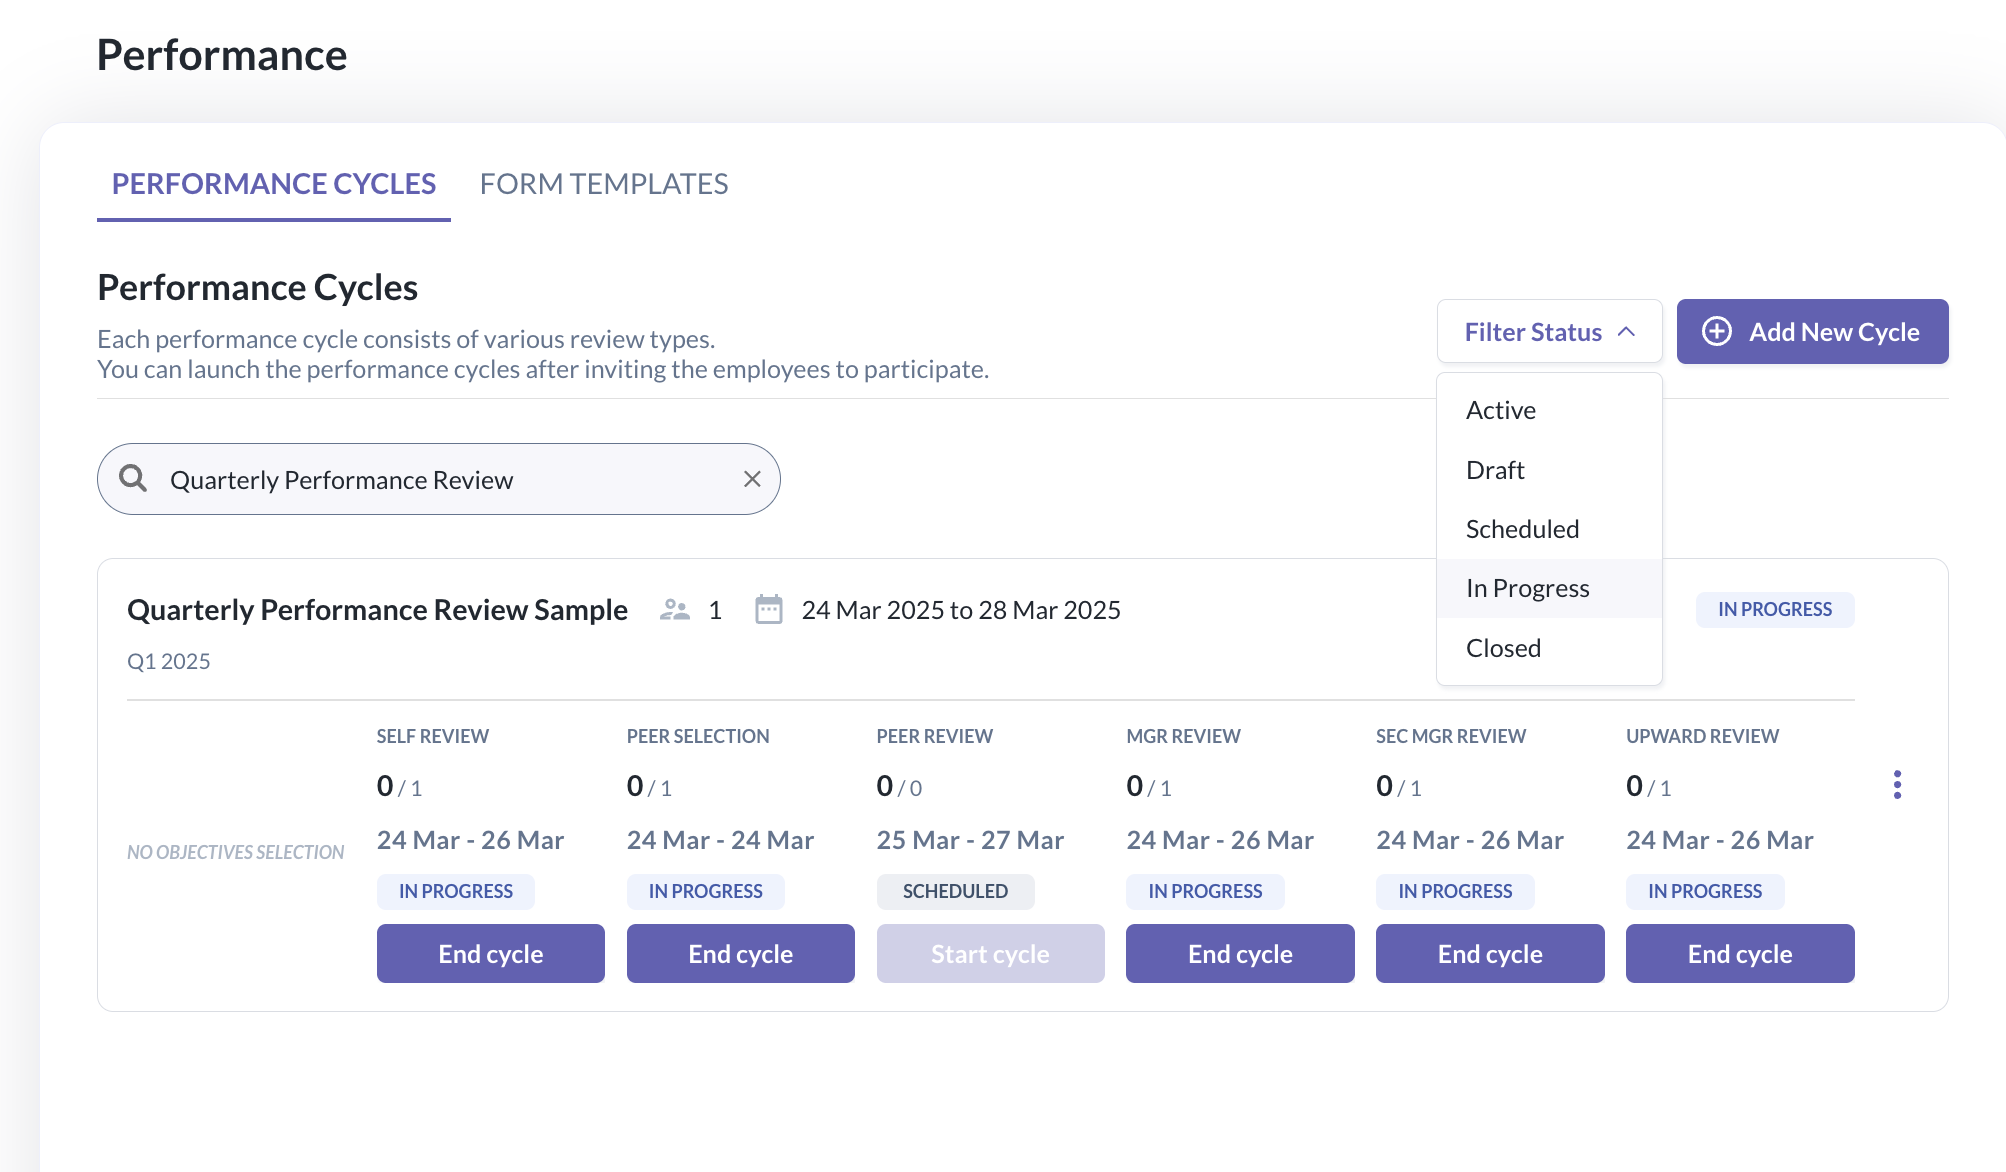Image resolution: width=2006 pixels, height=1172 pixels.
Task: Collapse the Filter Status dropdown
Action: pyautogui.click(x=1548, y=332)
